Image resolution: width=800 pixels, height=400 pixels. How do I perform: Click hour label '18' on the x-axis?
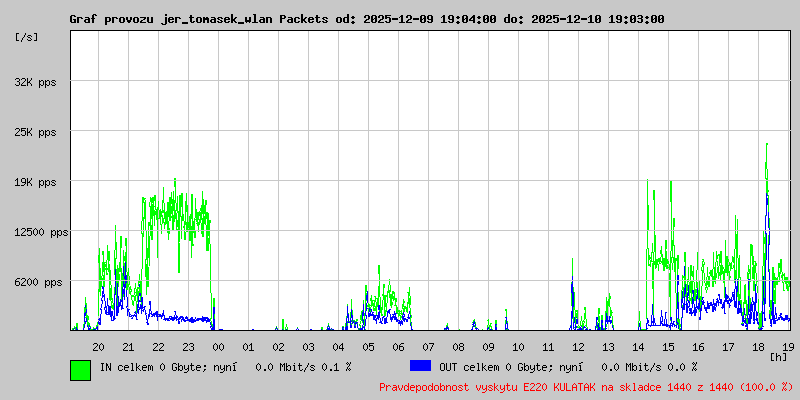[759, 347]
